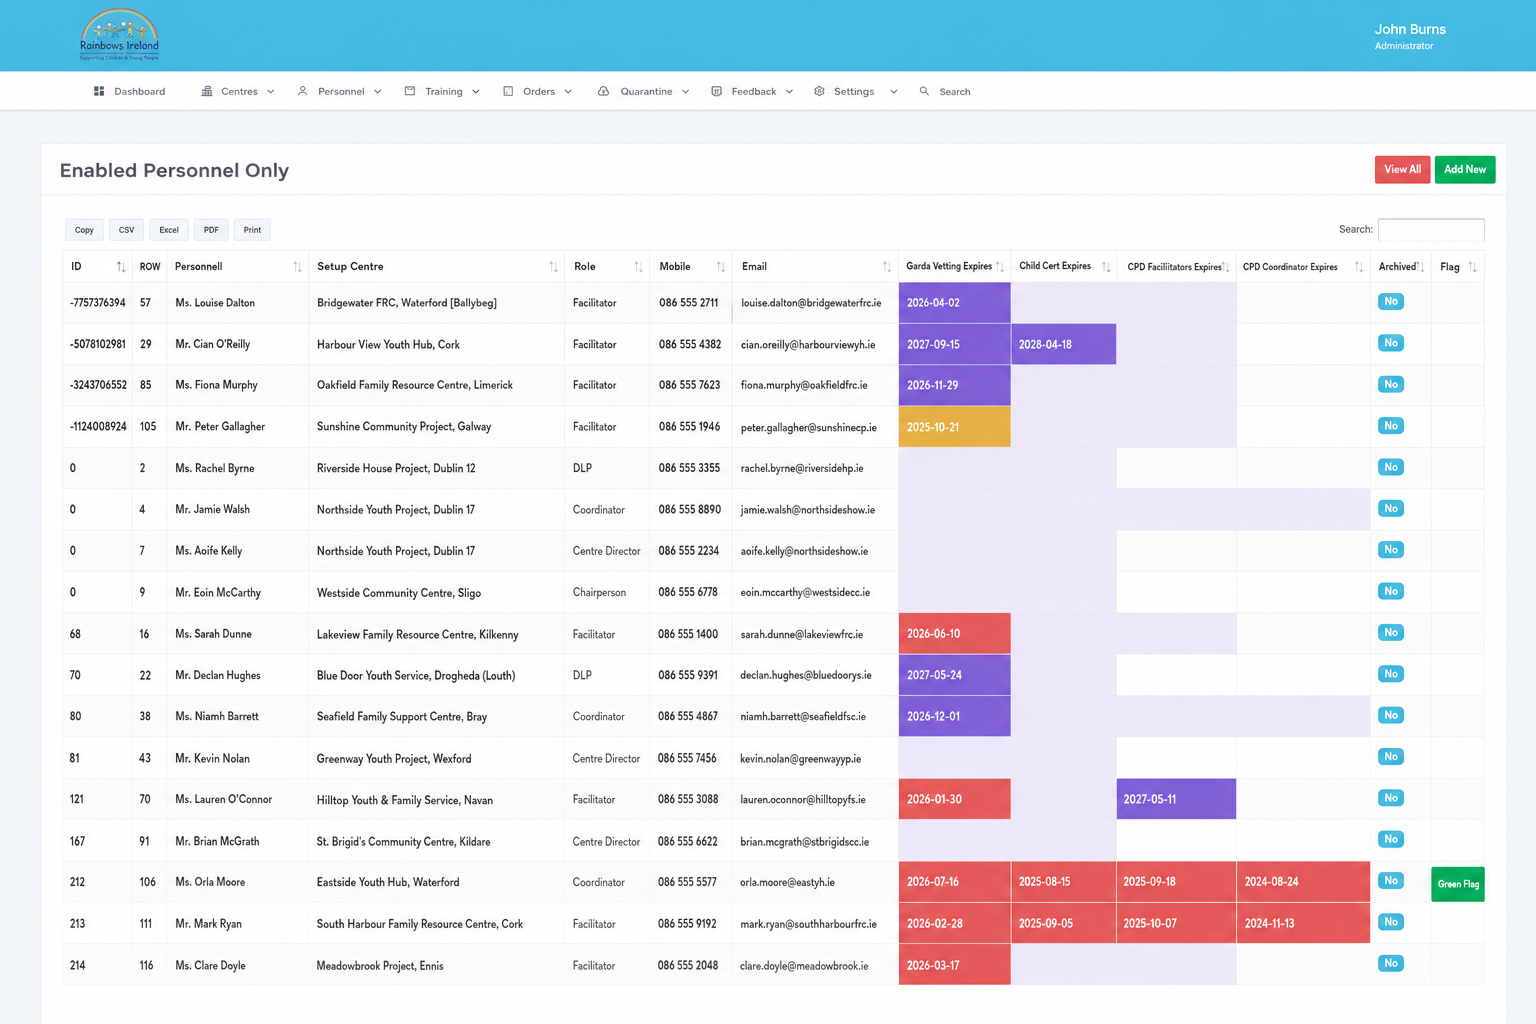Click Green Flag badge for Orla Moore
Screen dimensions: 1536x1024
1458,884
